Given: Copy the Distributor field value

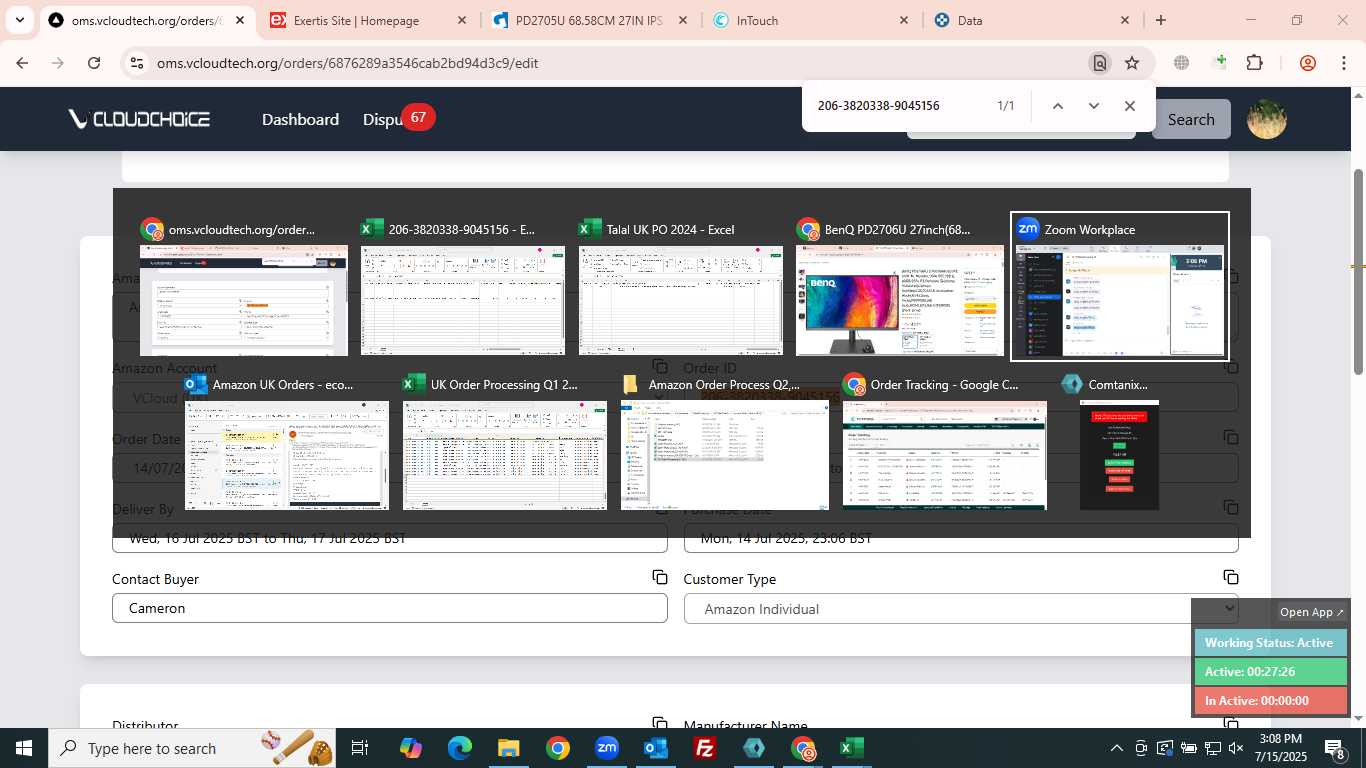Looking at the screenshot, I should tap(660, 724).
